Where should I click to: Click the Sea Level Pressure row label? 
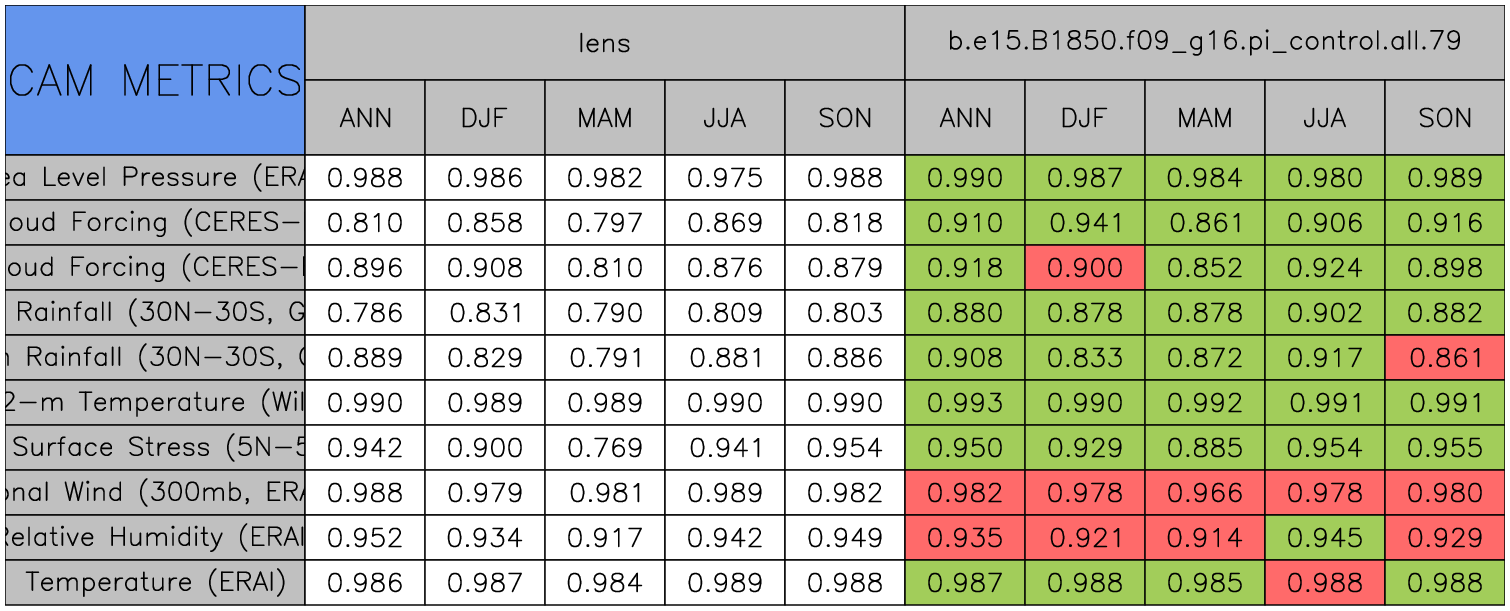pyautogui.click(x=155, y=178)
